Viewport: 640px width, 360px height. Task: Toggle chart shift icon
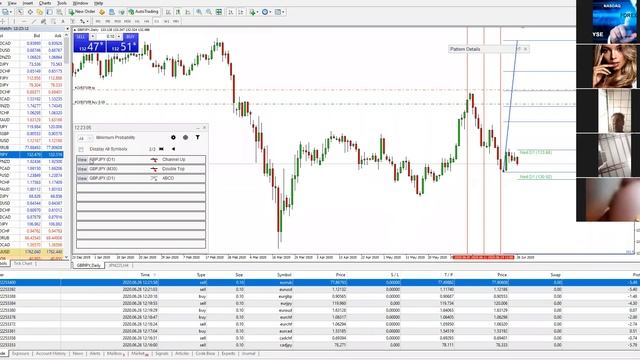pos(241,12)
